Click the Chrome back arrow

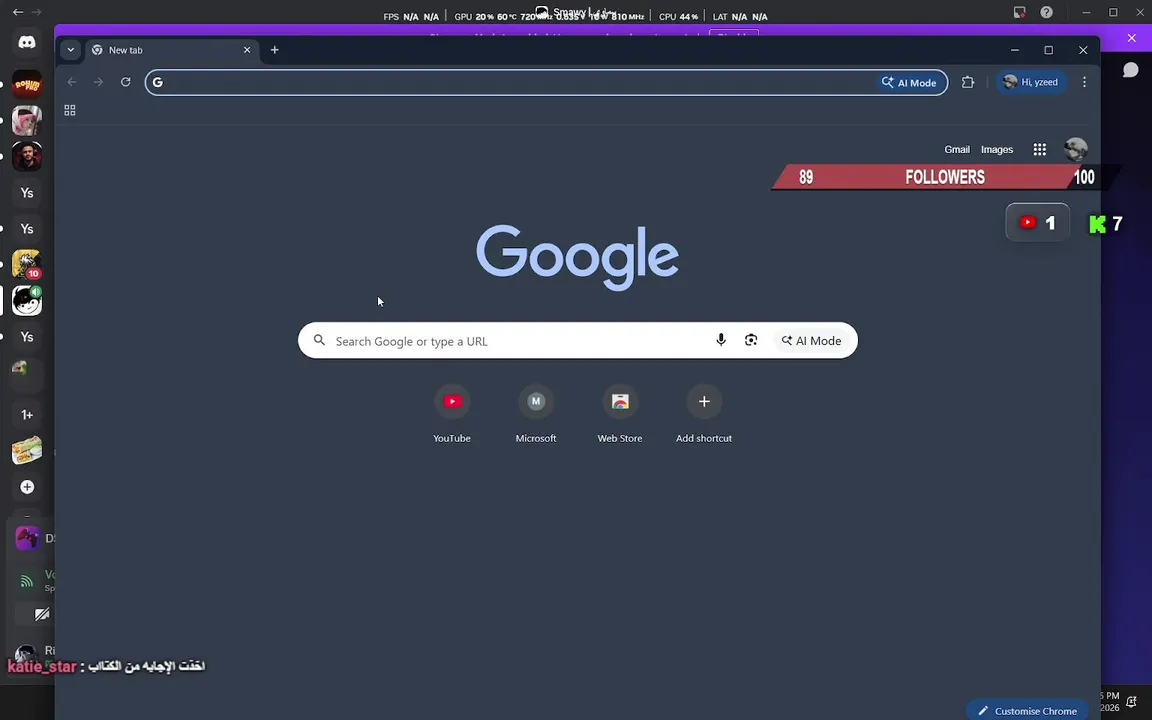coord(72,82)
